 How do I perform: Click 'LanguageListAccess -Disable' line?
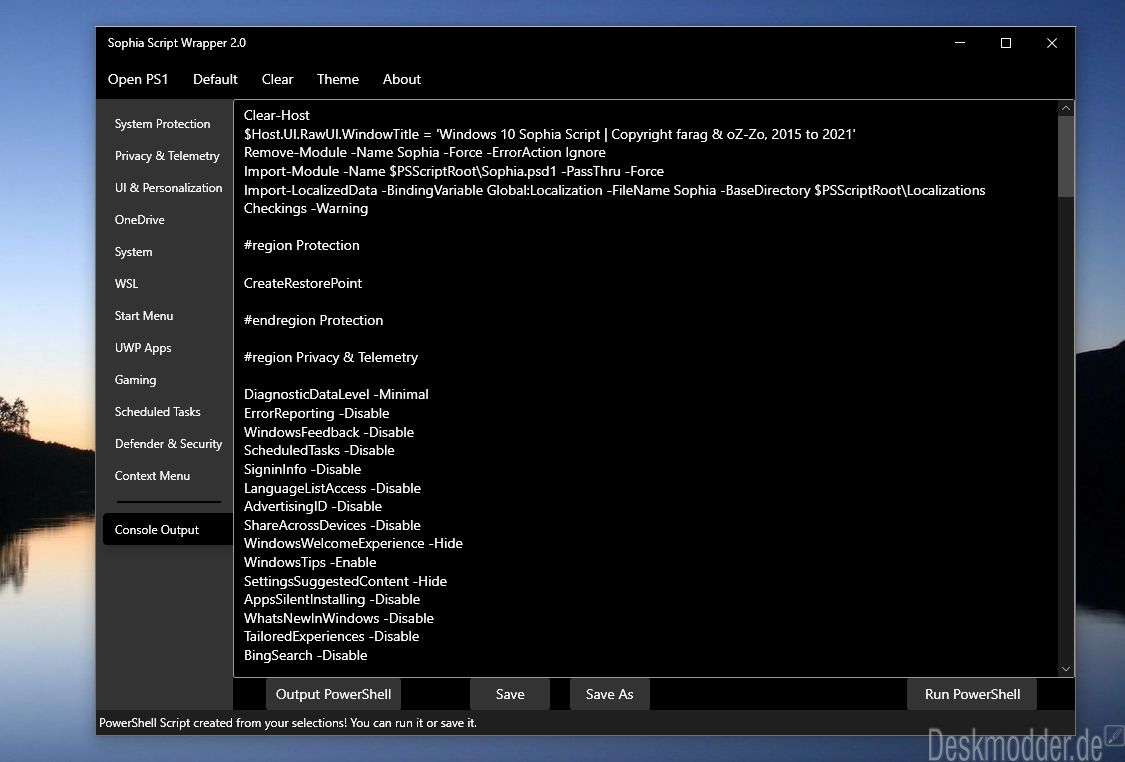click(x=332, y=488)
